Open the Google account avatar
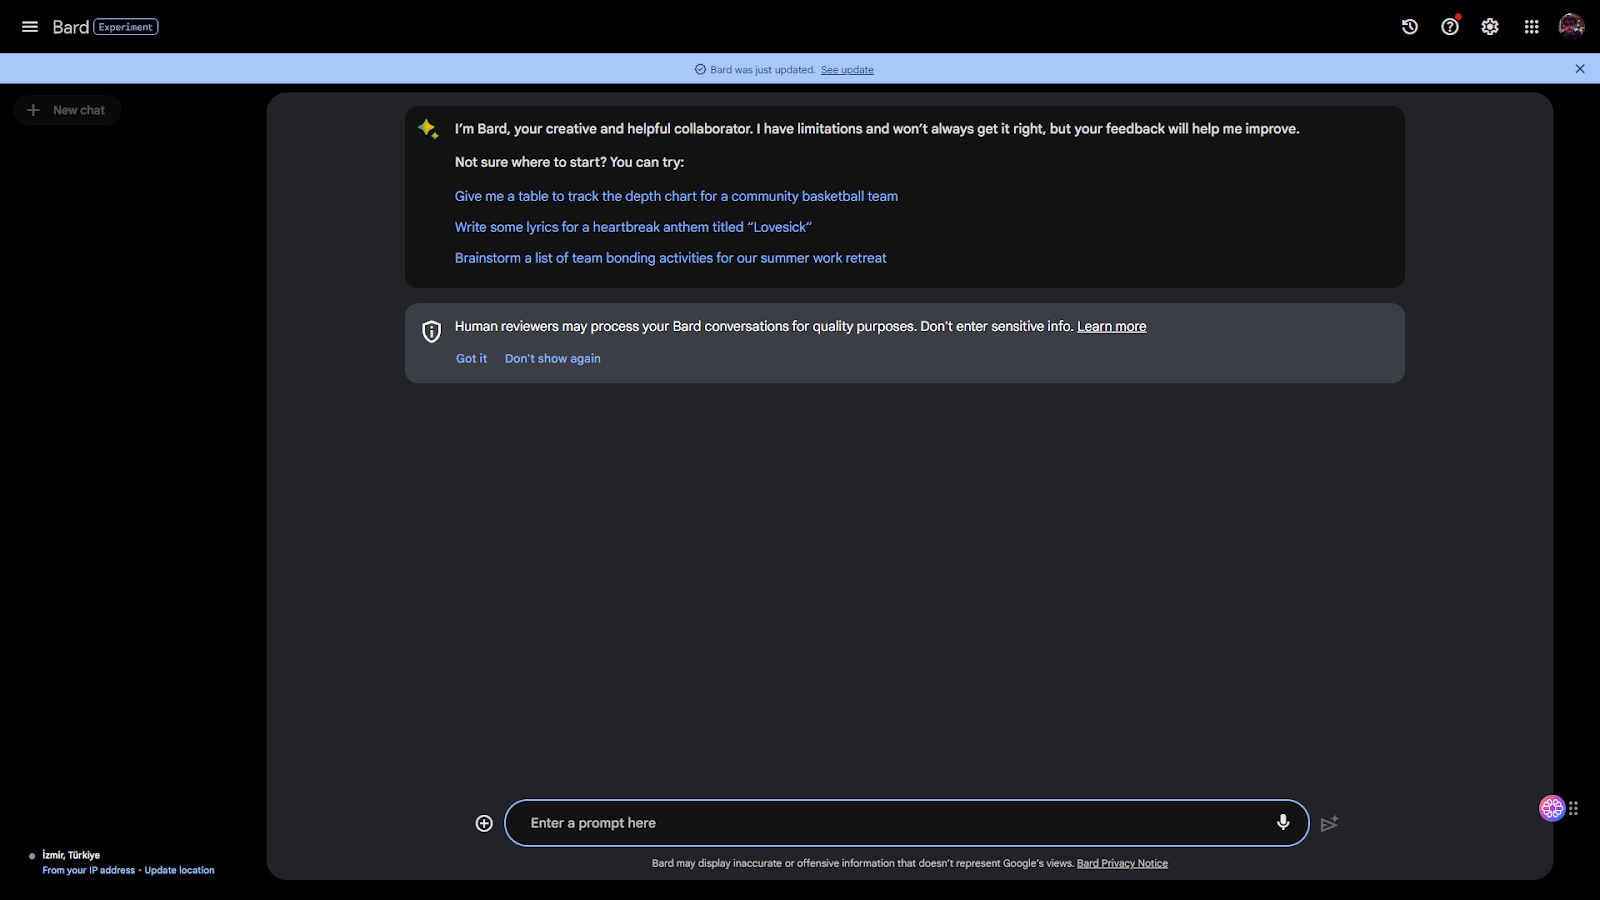1600x900 pixels. [1571, 26]
